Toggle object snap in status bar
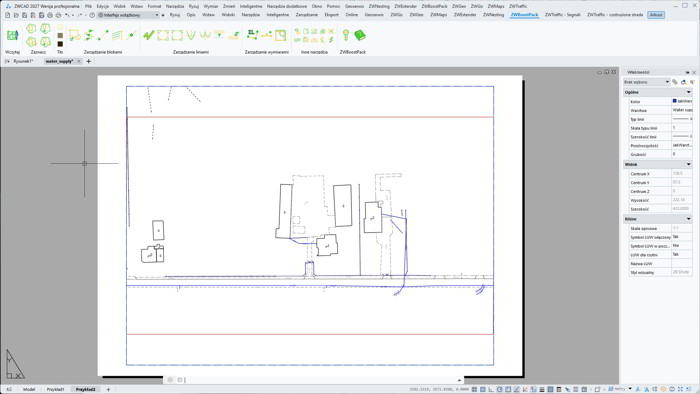The width and height of the screenshot is (700, 394). click(x=508, y=390)
